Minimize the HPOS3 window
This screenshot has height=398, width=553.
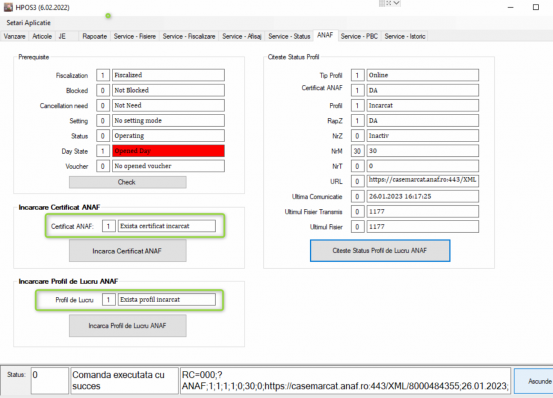coord(511,7)
